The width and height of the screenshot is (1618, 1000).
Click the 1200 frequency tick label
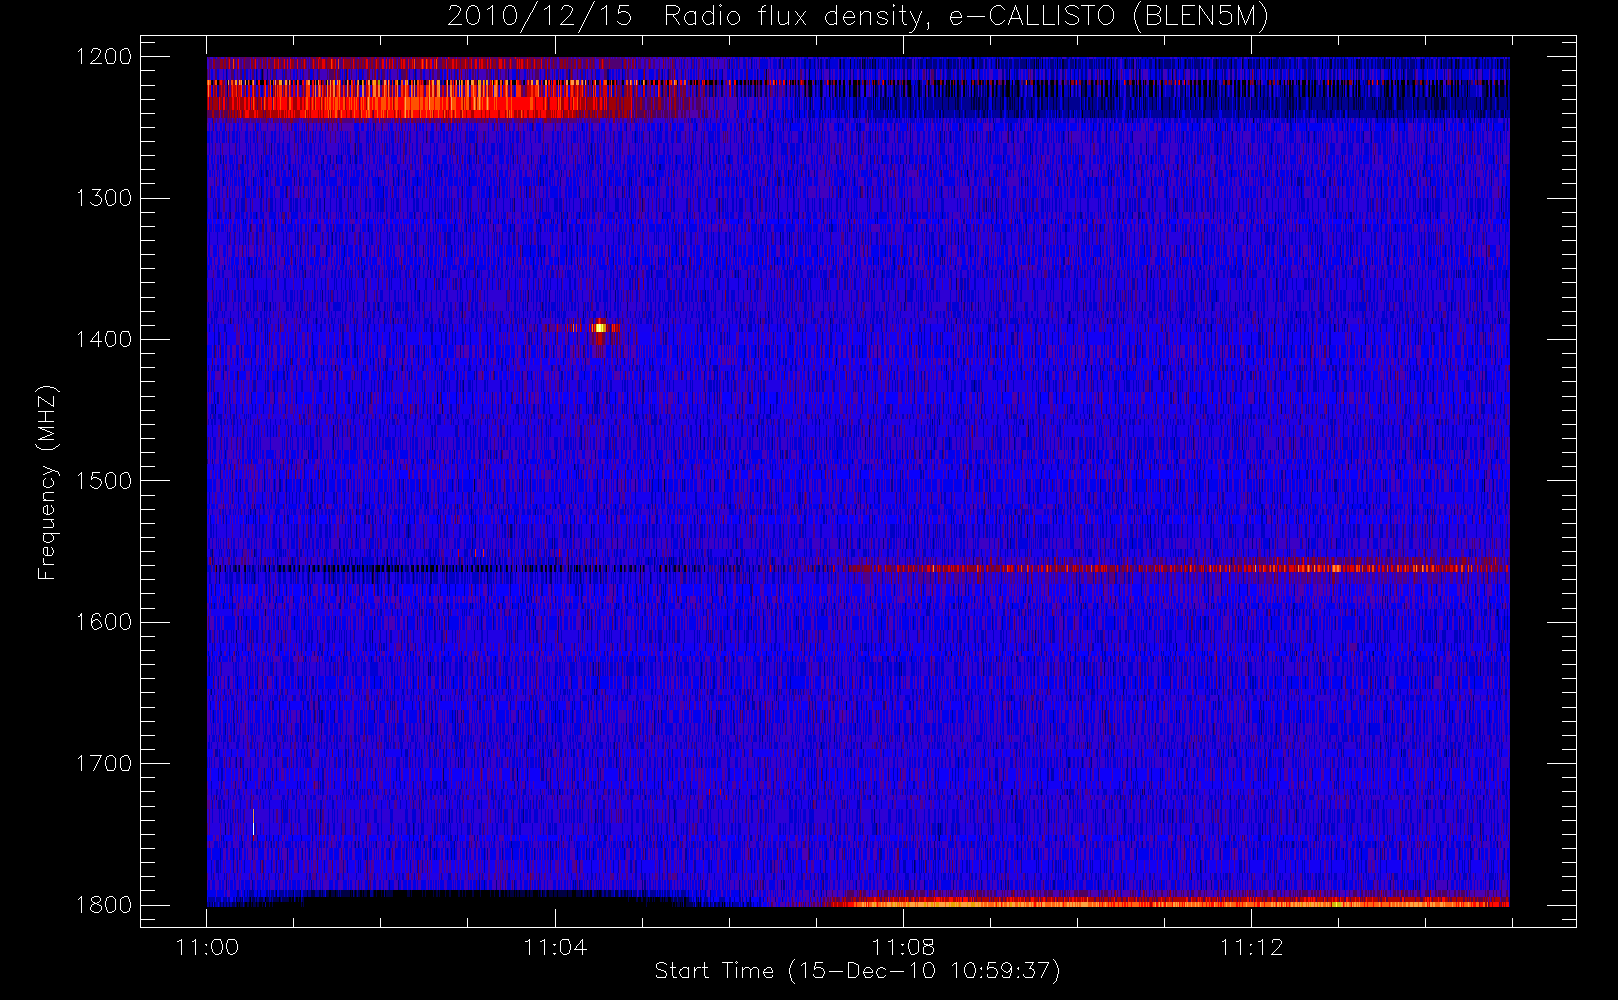point(104,57)
